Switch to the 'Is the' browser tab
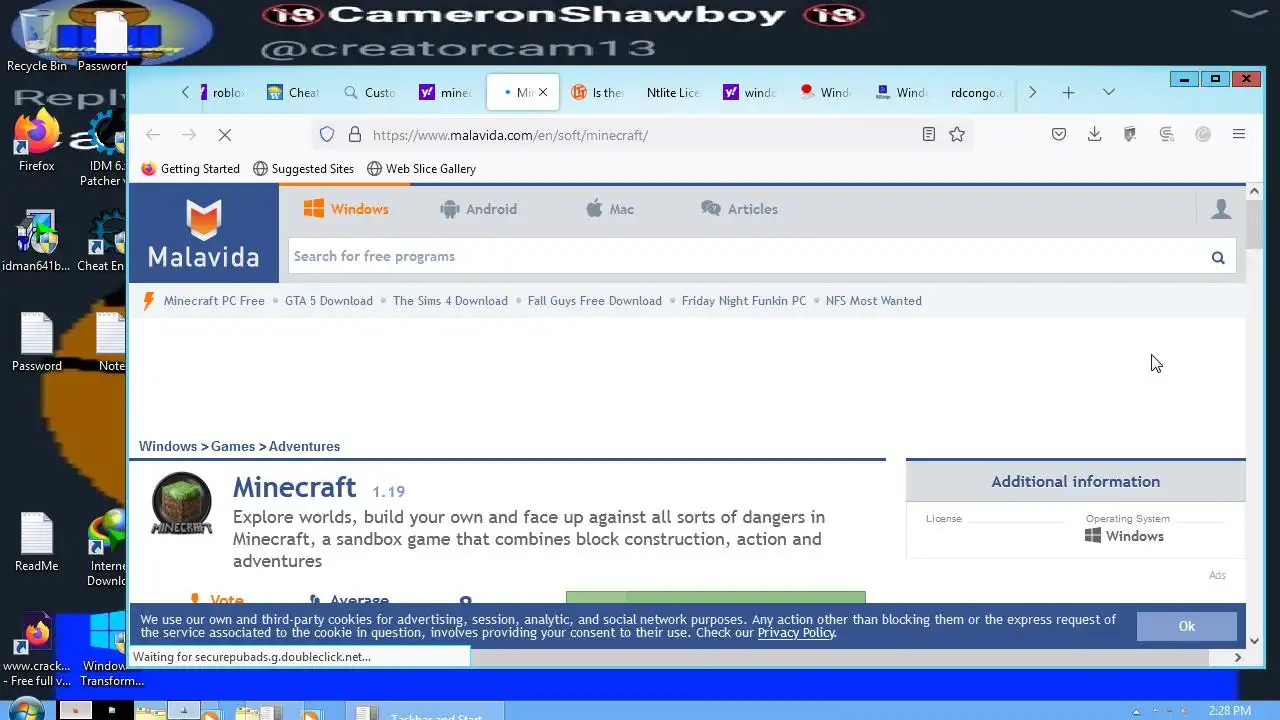Viewport: 1280px width, 720px height. 599,92
